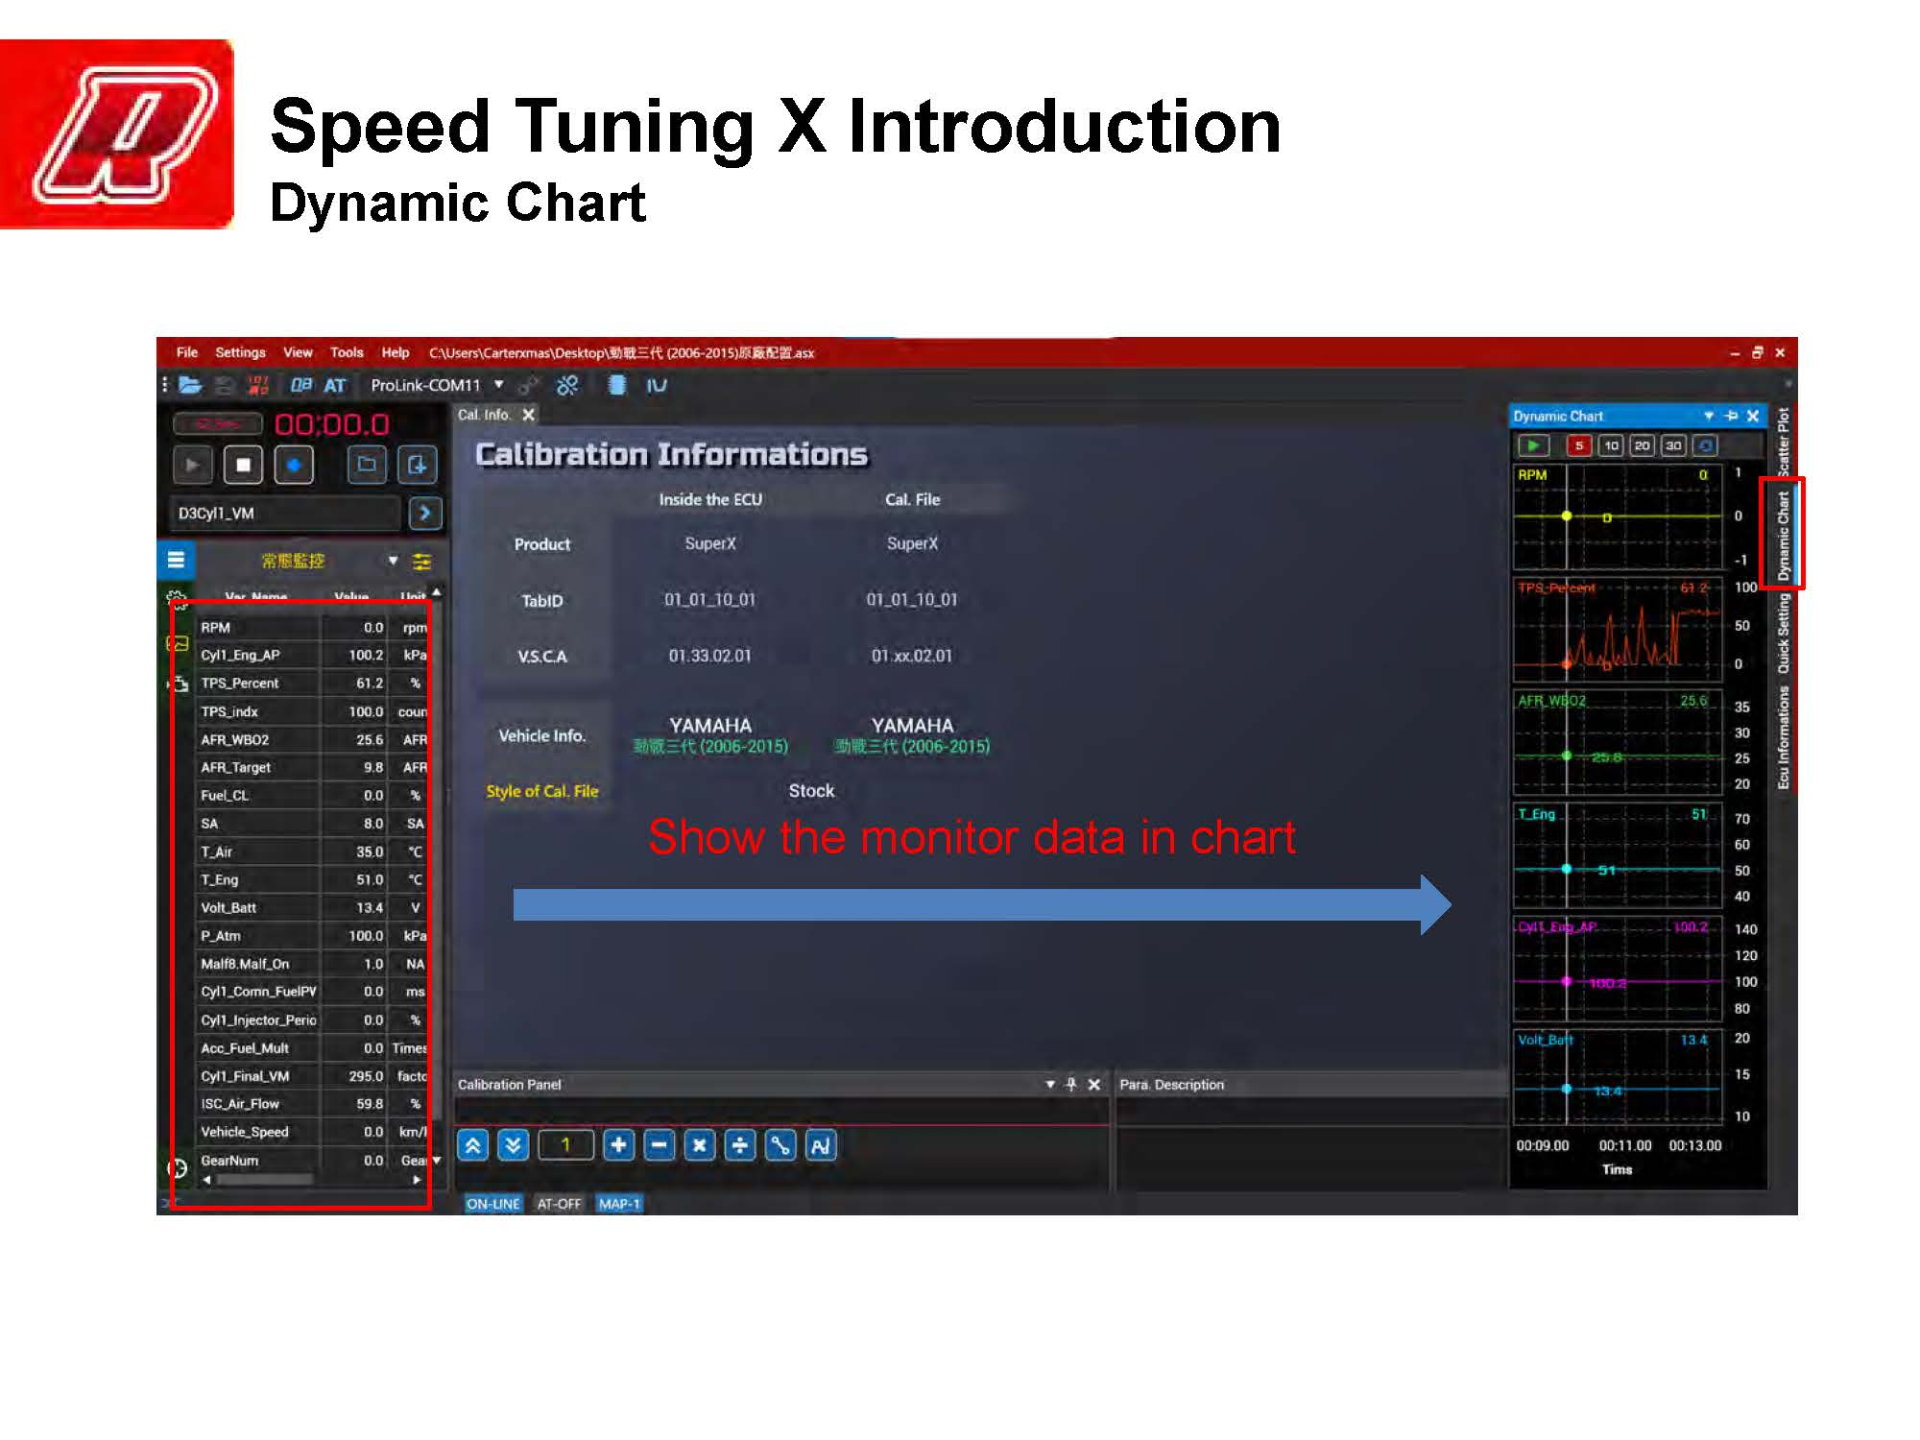Click the step value input showing 1

566,1145
